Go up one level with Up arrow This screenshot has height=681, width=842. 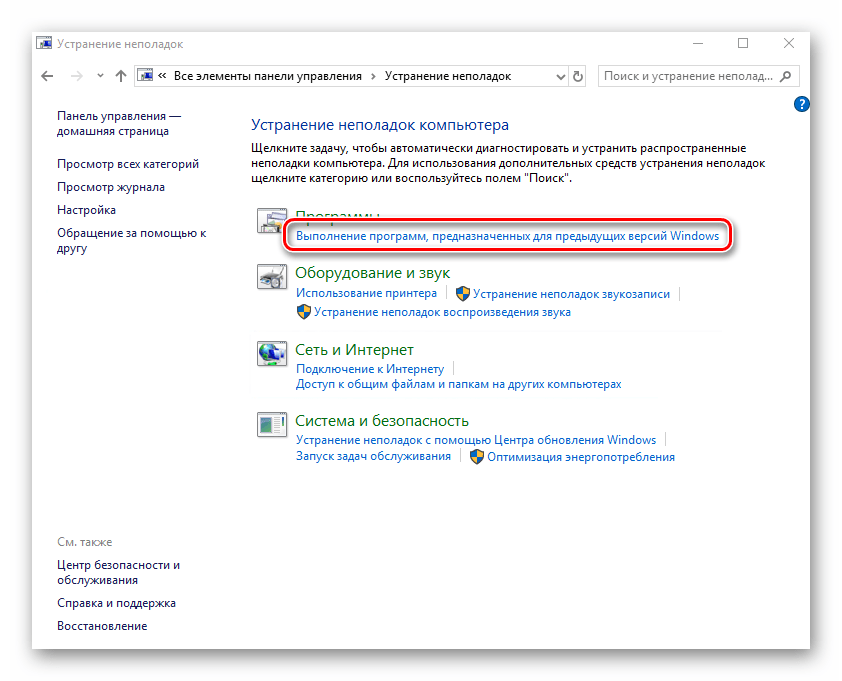tap(121, 76)
